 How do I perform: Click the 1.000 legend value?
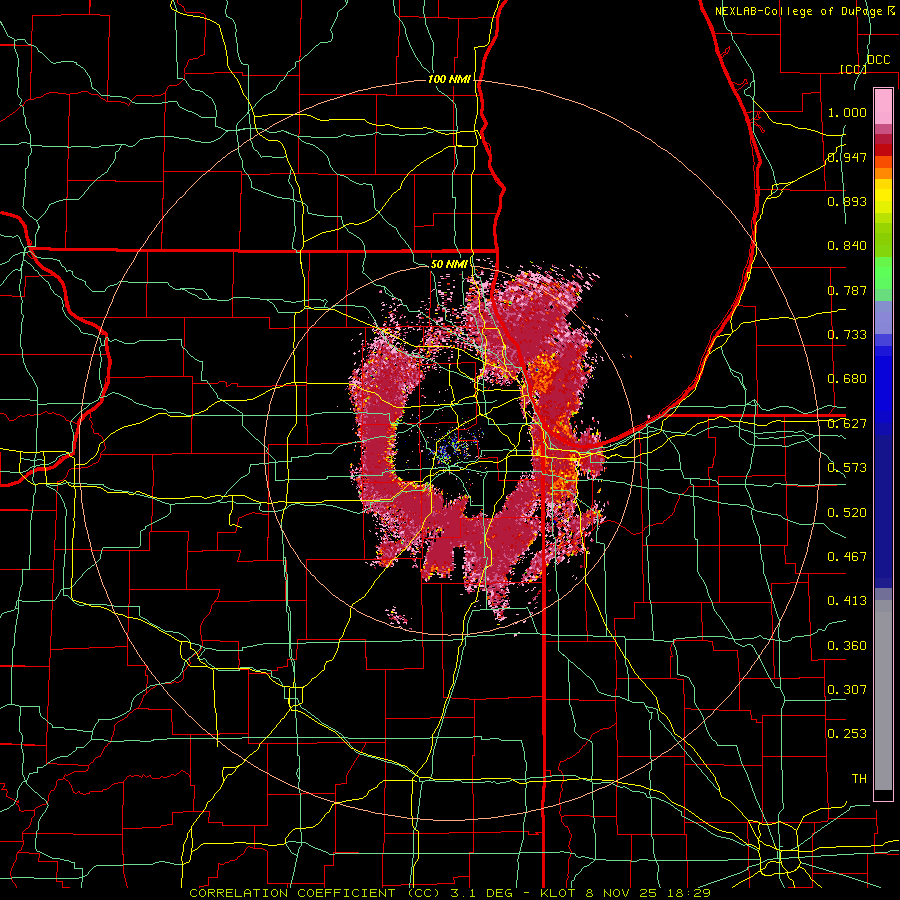pos(847,112)
